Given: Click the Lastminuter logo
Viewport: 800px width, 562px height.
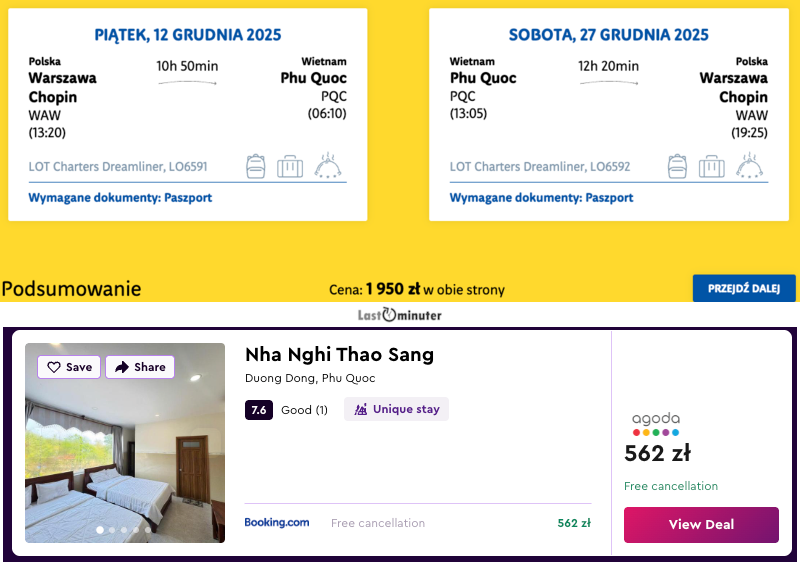Looking at the screenshot, I should pos(400,315).
